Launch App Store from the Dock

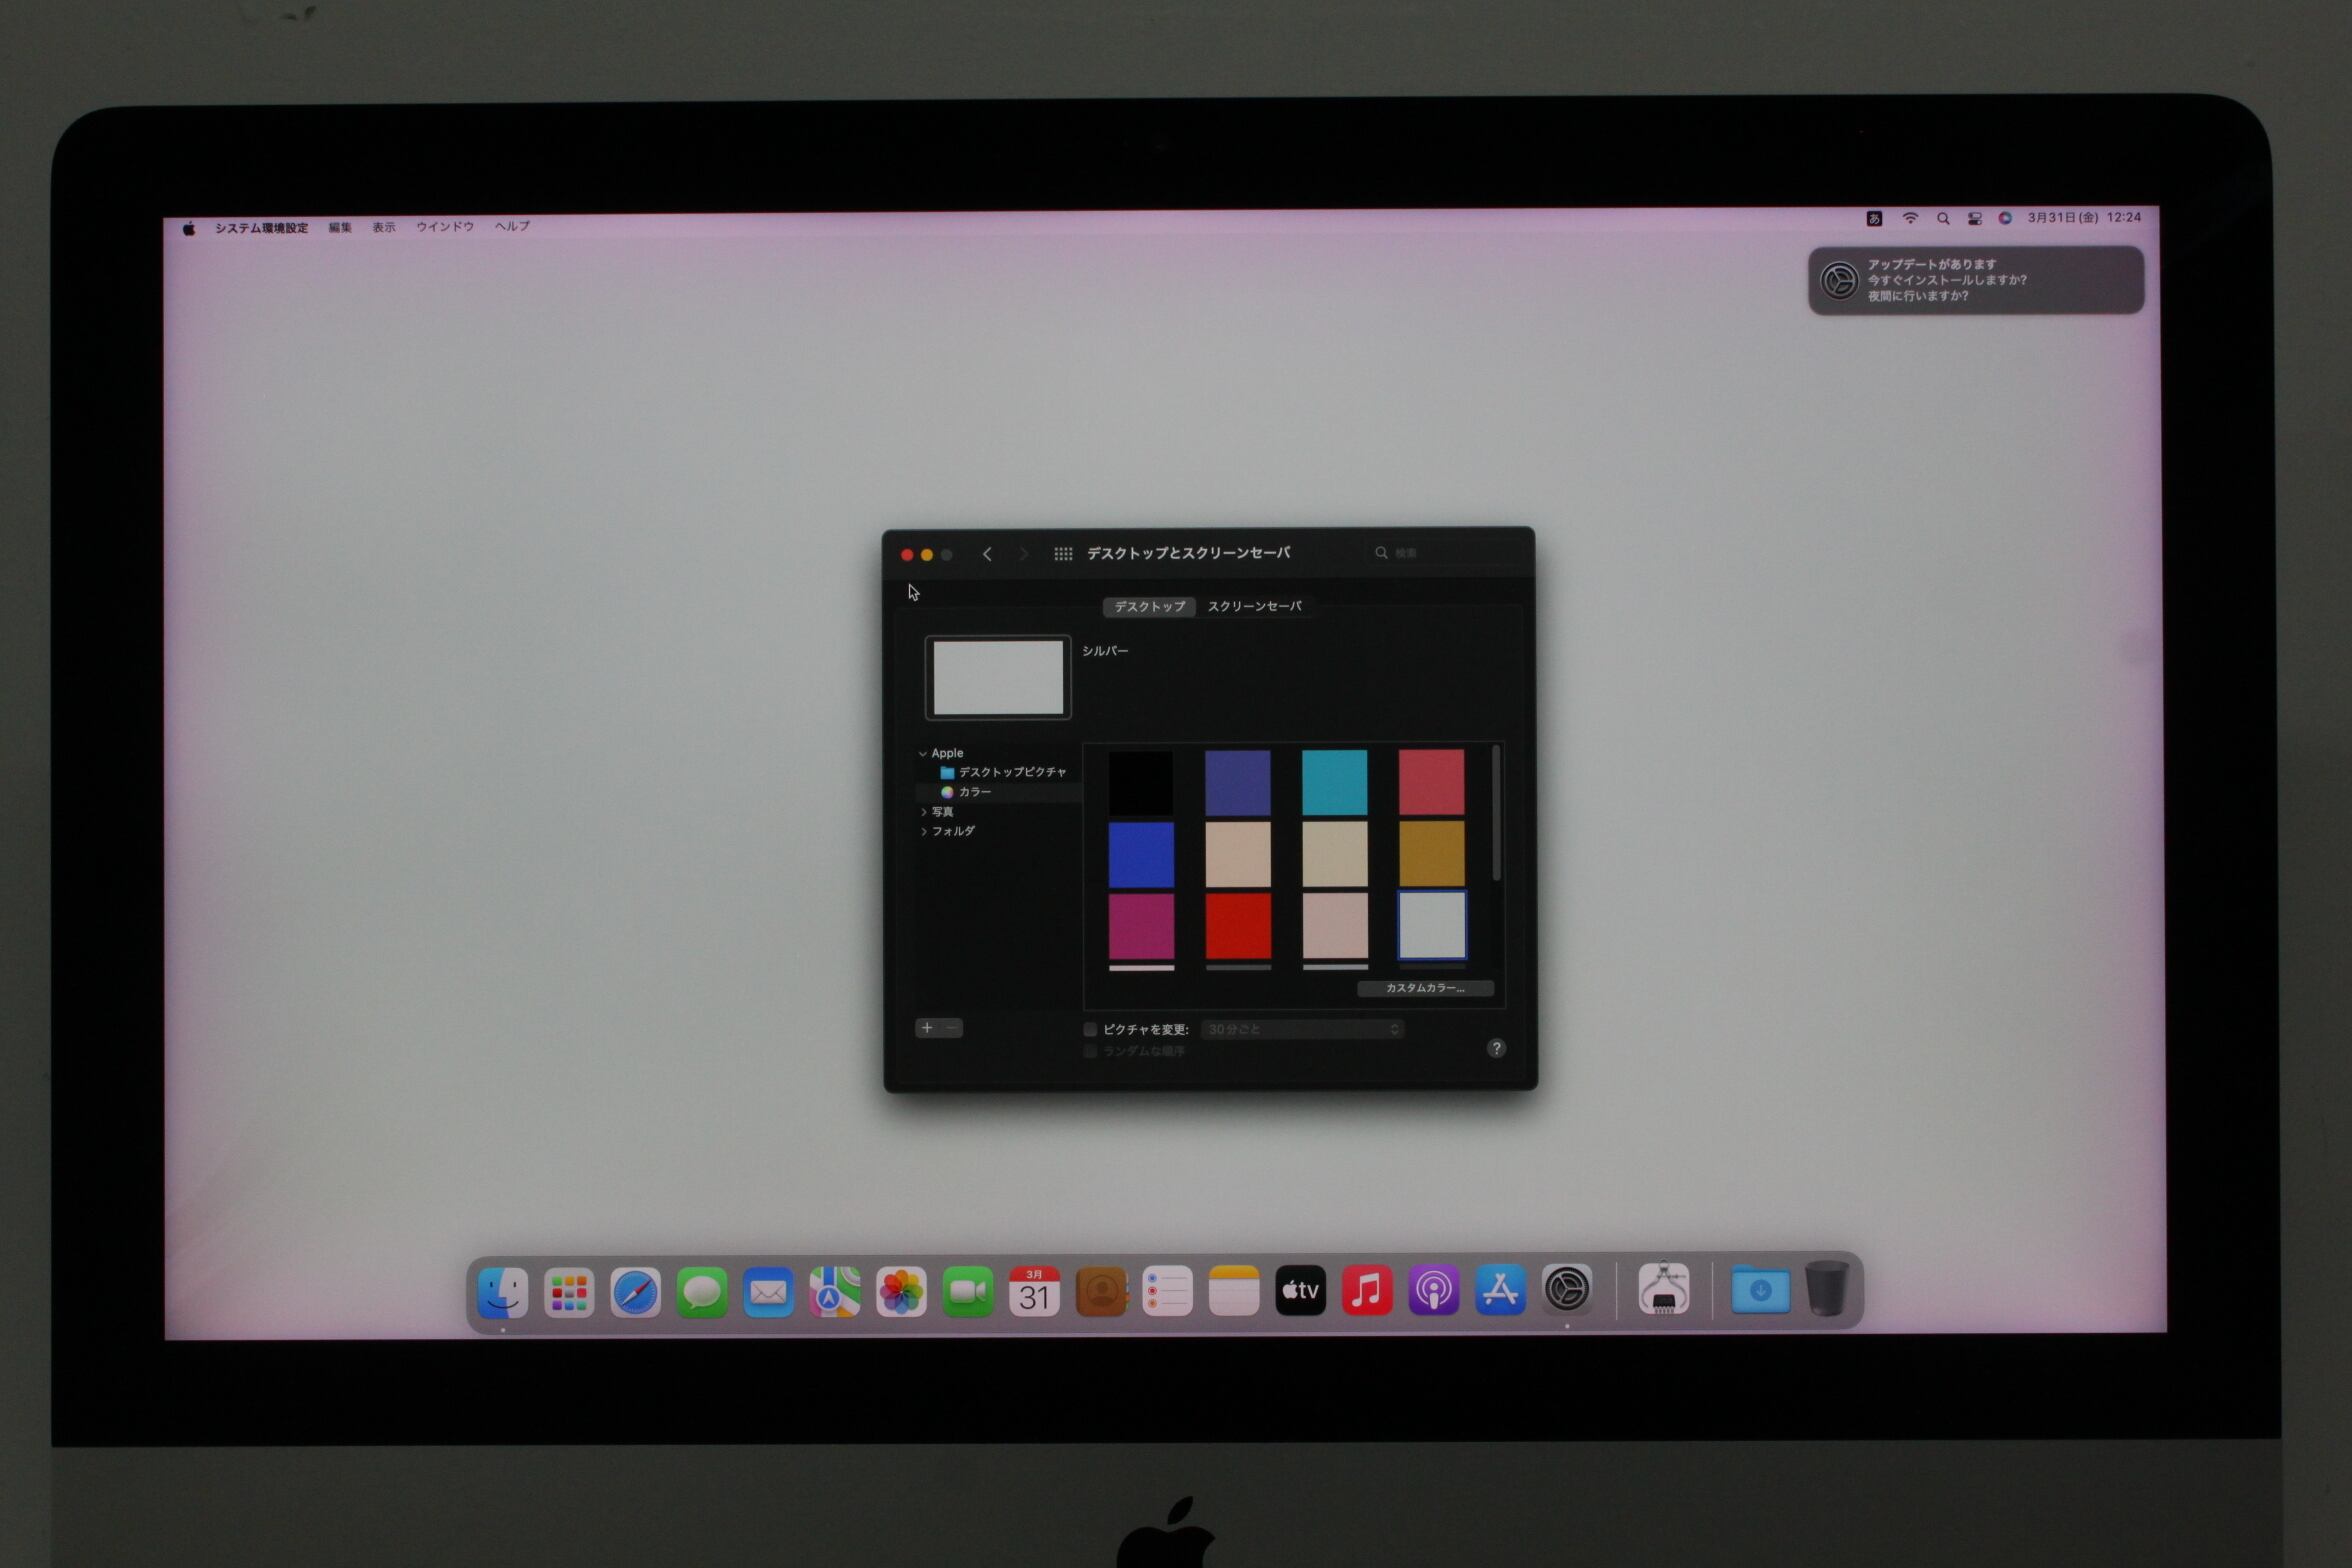click(1499, 1290)
